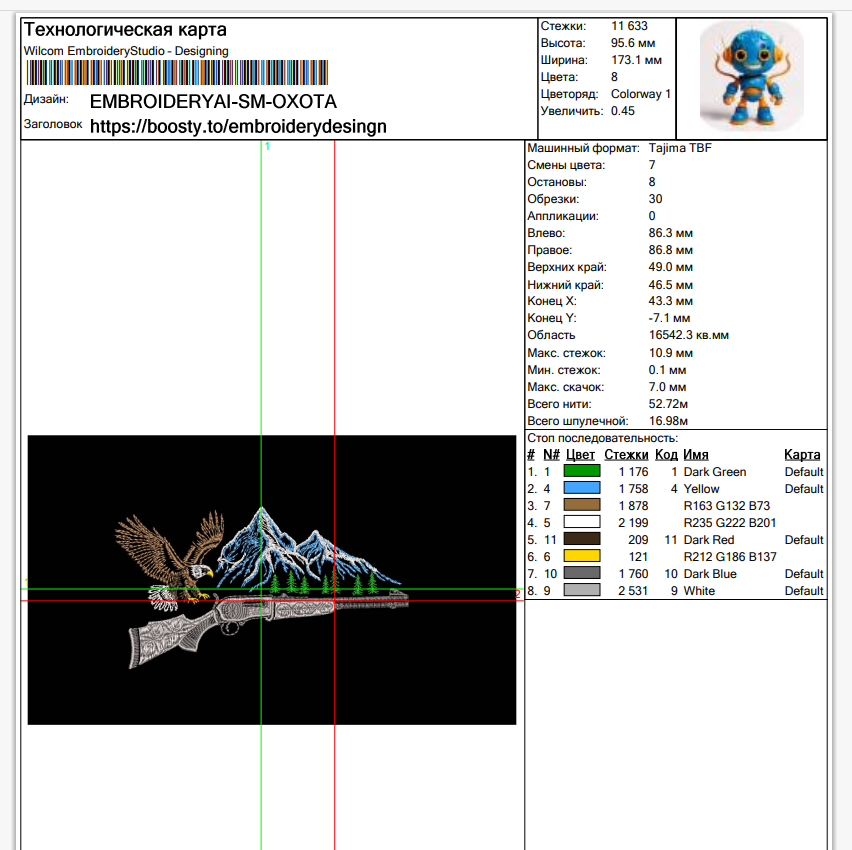The width and height of the screenshot is (852, 850).
Task: Click the barcode under Wilcom EmbroideryStudio
Action: [x=177, y=72]
